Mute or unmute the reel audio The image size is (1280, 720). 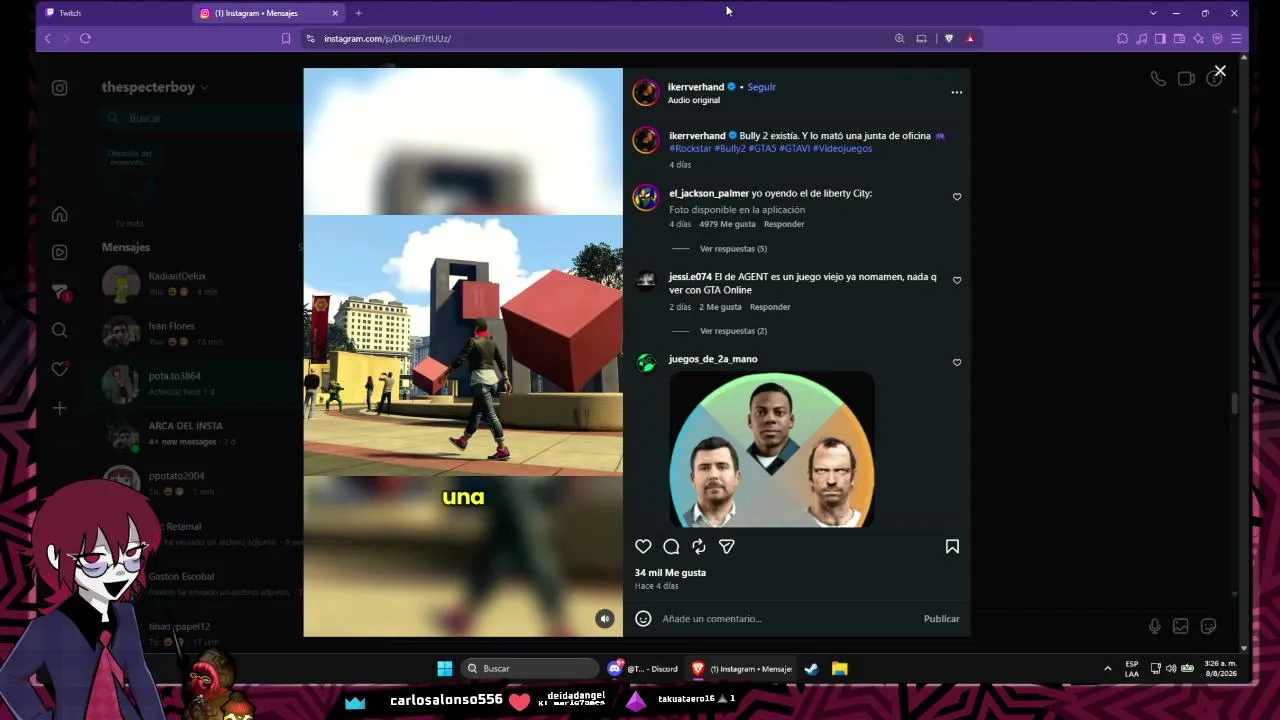click(x=605, y=619)
